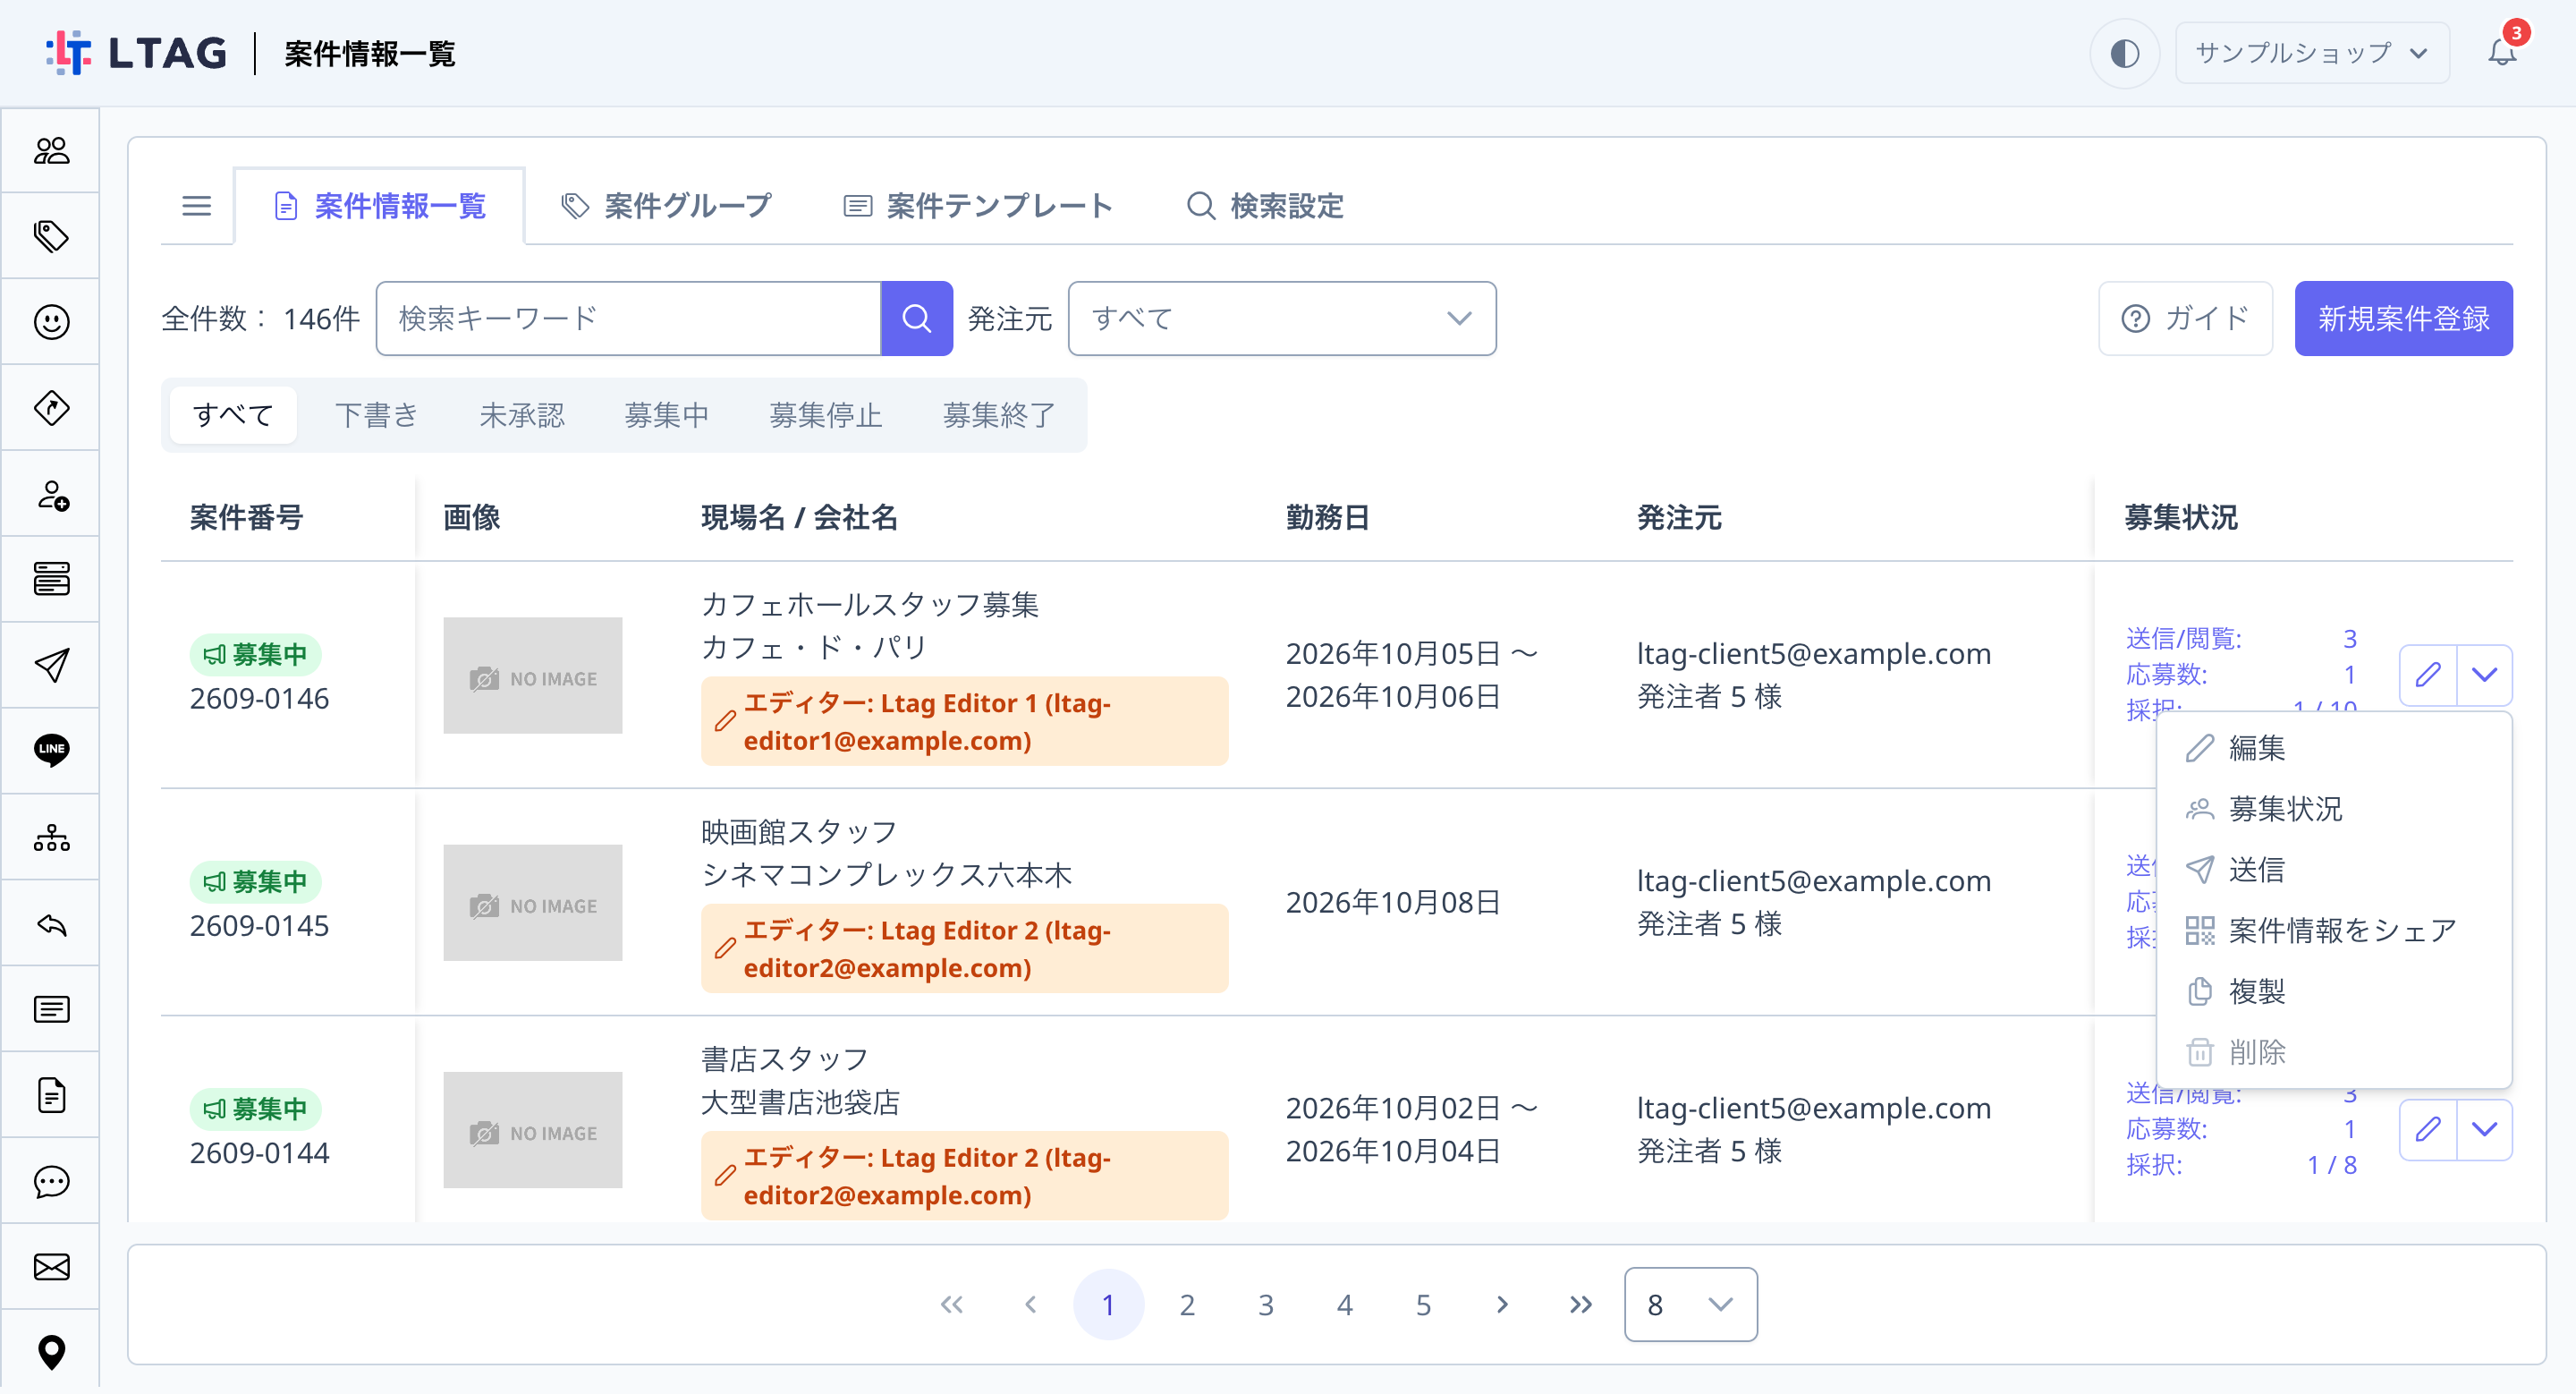Open the organization chart sidebar icon
The image size is (2576, 1394).
(x=51, y=838)
